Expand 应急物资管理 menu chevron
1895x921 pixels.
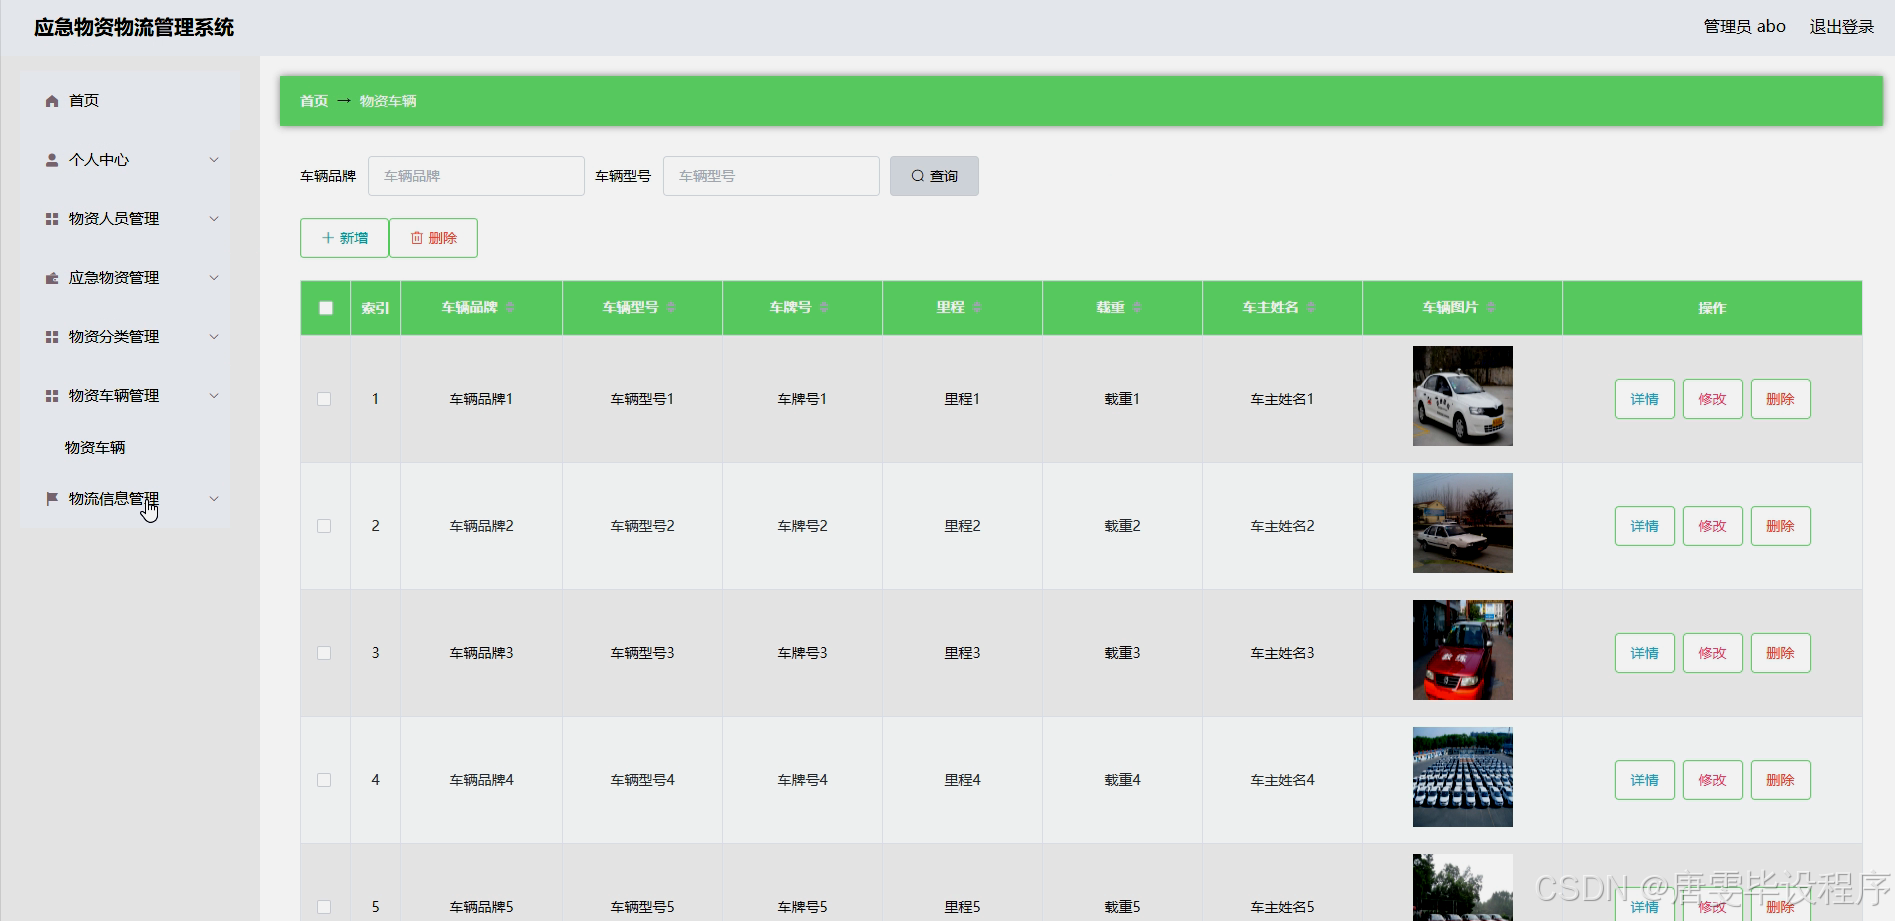pyautogui.click(x=214, y=278)
